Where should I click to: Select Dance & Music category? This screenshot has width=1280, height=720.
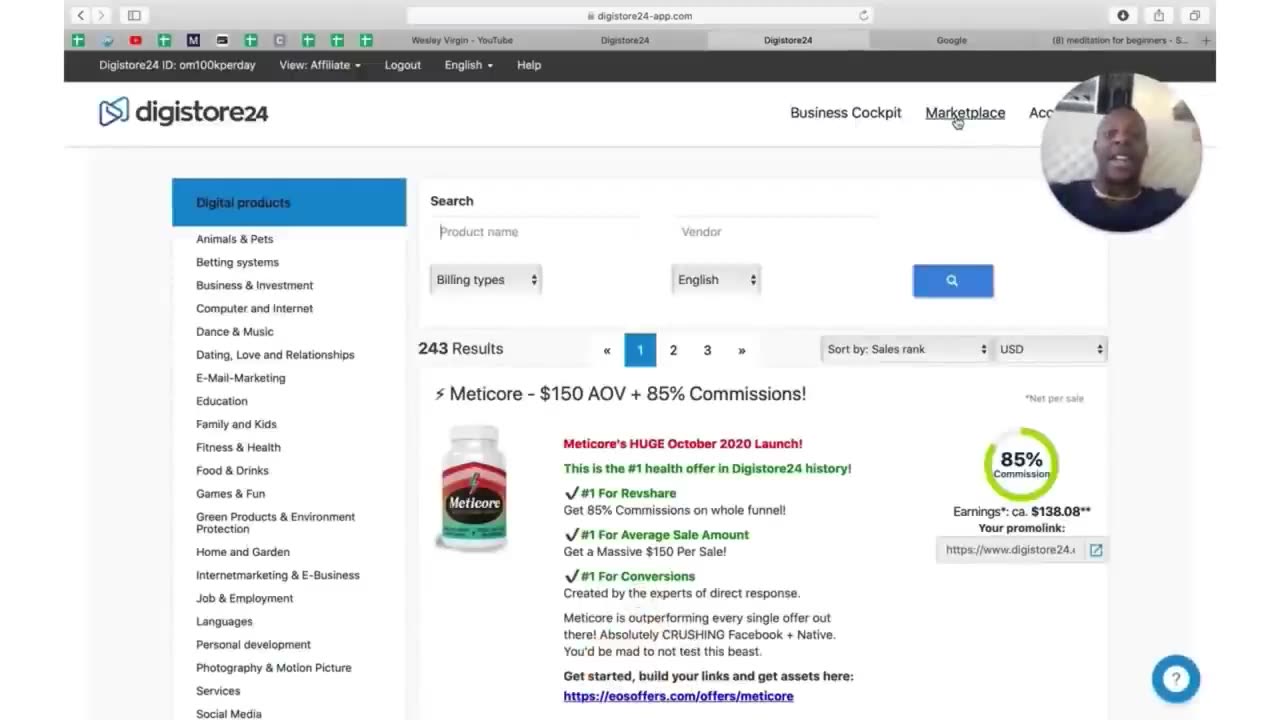(234, 331)
